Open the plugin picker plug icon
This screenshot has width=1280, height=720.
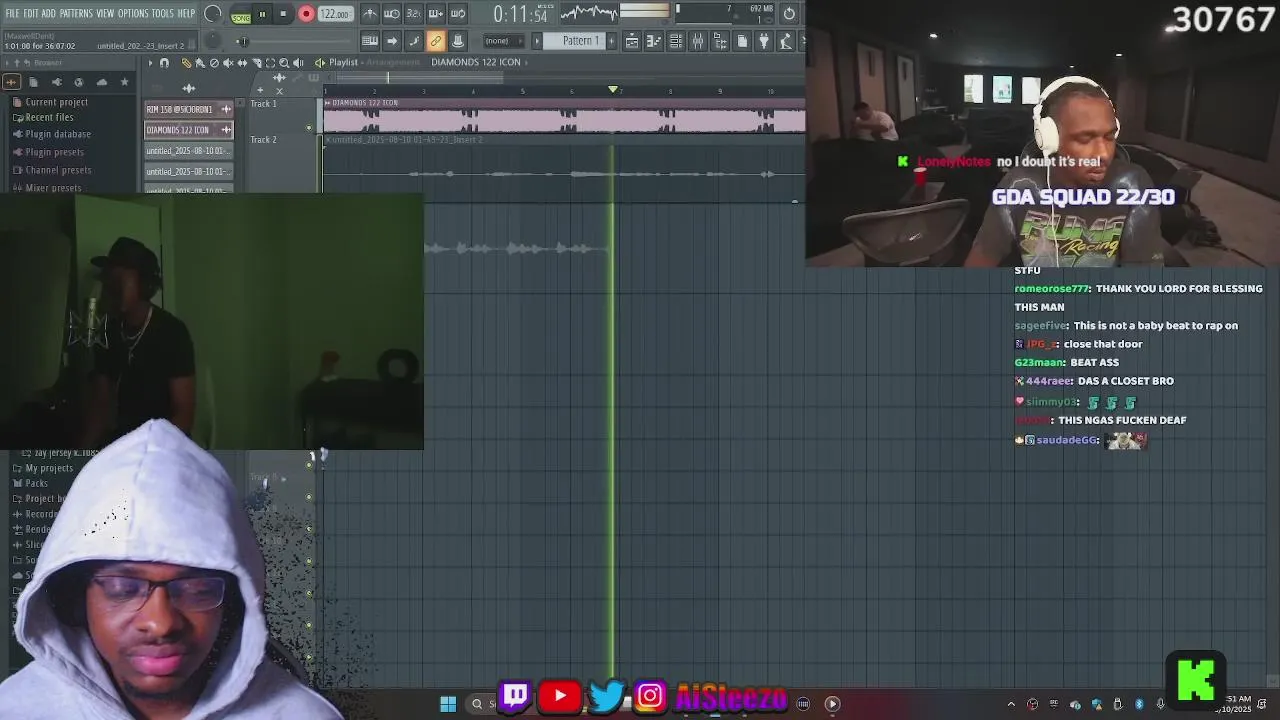[x=763, y=41]
